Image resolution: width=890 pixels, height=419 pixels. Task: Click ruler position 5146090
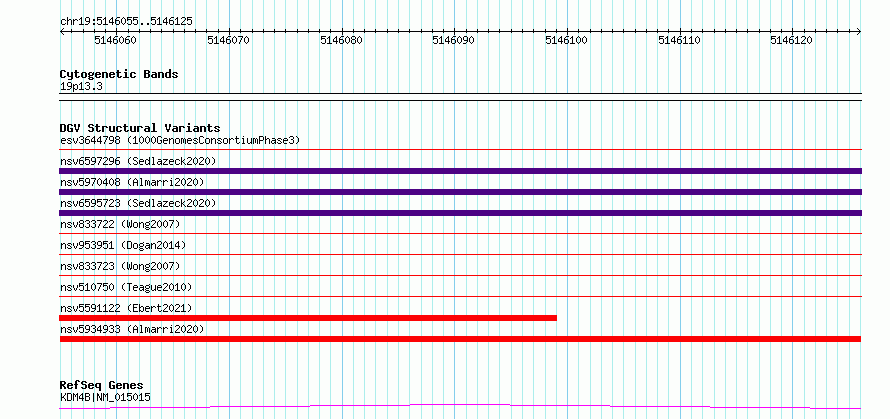tap(454, 40)
